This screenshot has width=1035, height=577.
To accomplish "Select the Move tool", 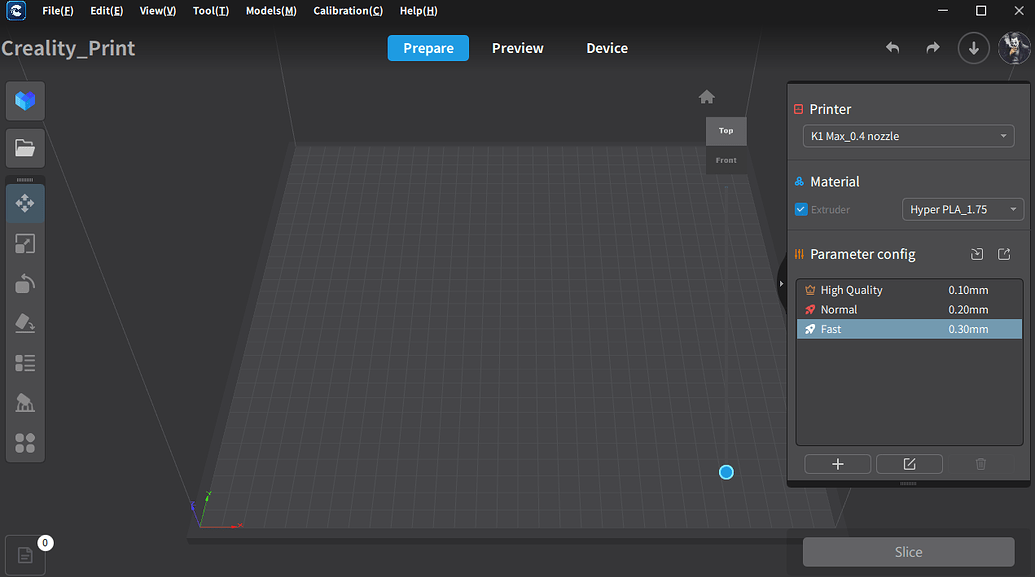I will pos(24,203).
